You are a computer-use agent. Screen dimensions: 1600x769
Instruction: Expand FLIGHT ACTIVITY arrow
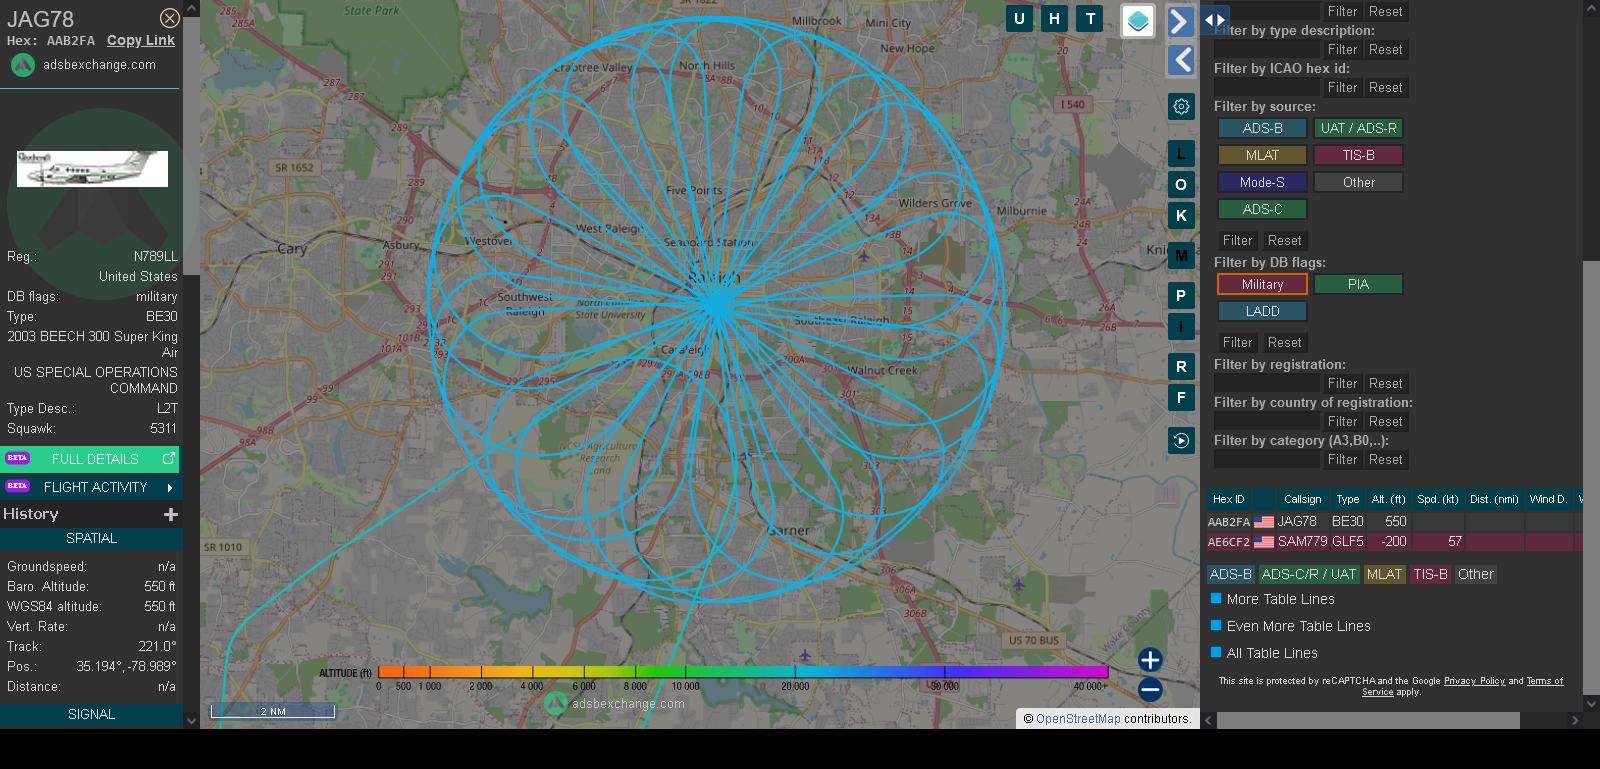click(170, 488)
